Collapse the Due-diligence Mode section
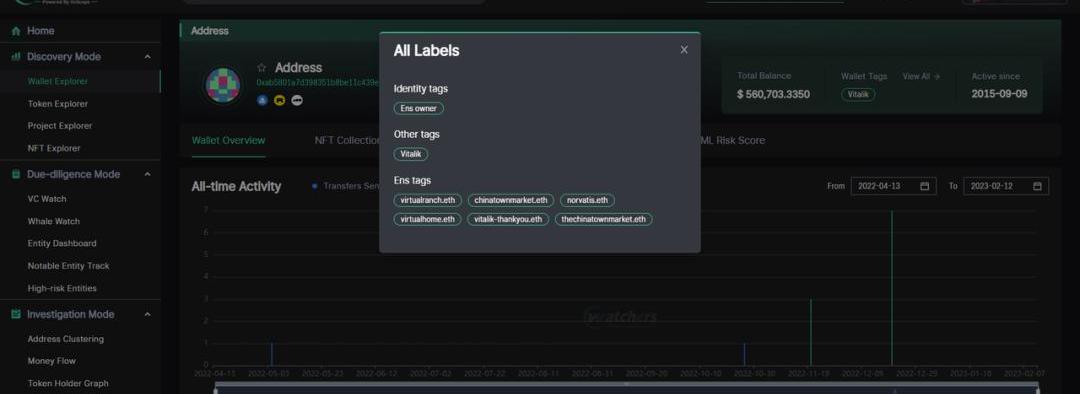 point(147,174)
